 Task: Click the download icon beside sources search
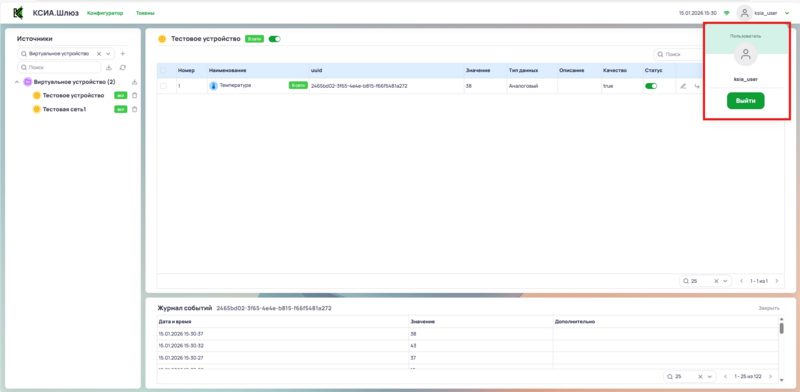click(109, 67)
